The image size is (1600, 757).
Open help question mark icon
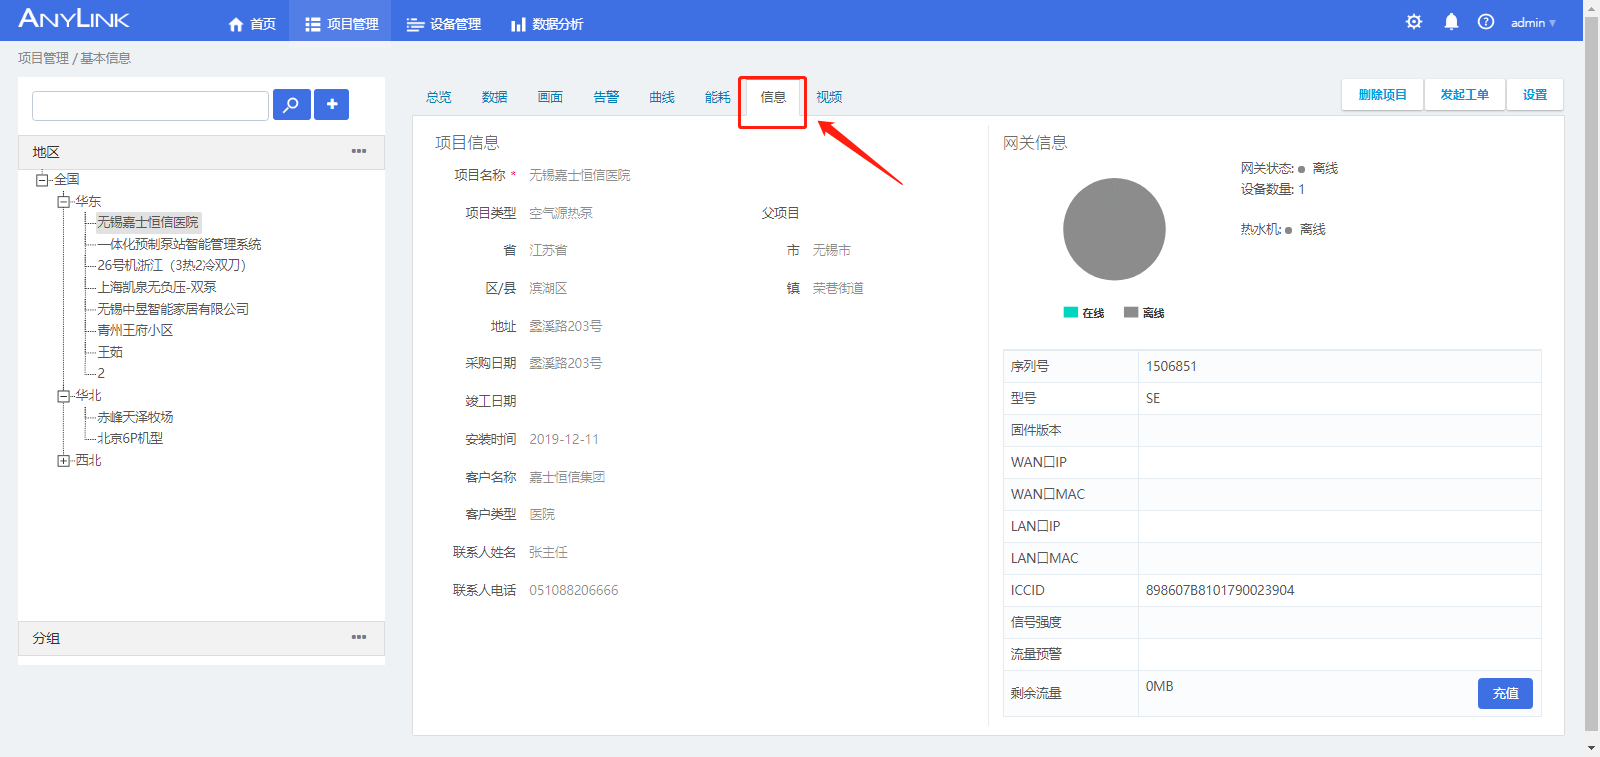pyautogui.click(x=1486, y=22)
